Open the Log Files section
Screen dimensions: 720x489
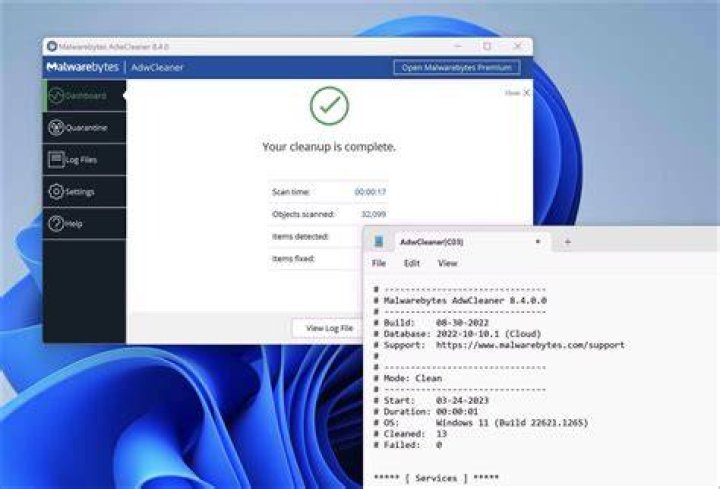click(84, 160)
